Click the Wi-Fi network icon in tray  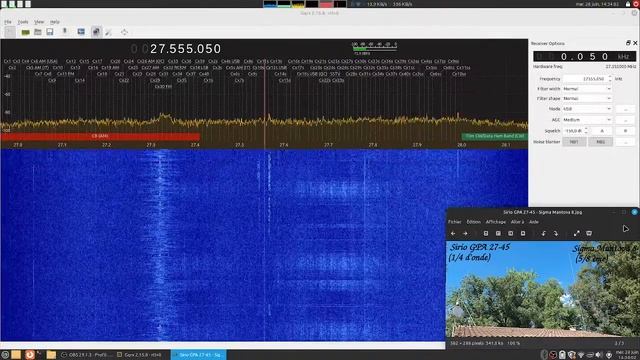tap(581, 355)
